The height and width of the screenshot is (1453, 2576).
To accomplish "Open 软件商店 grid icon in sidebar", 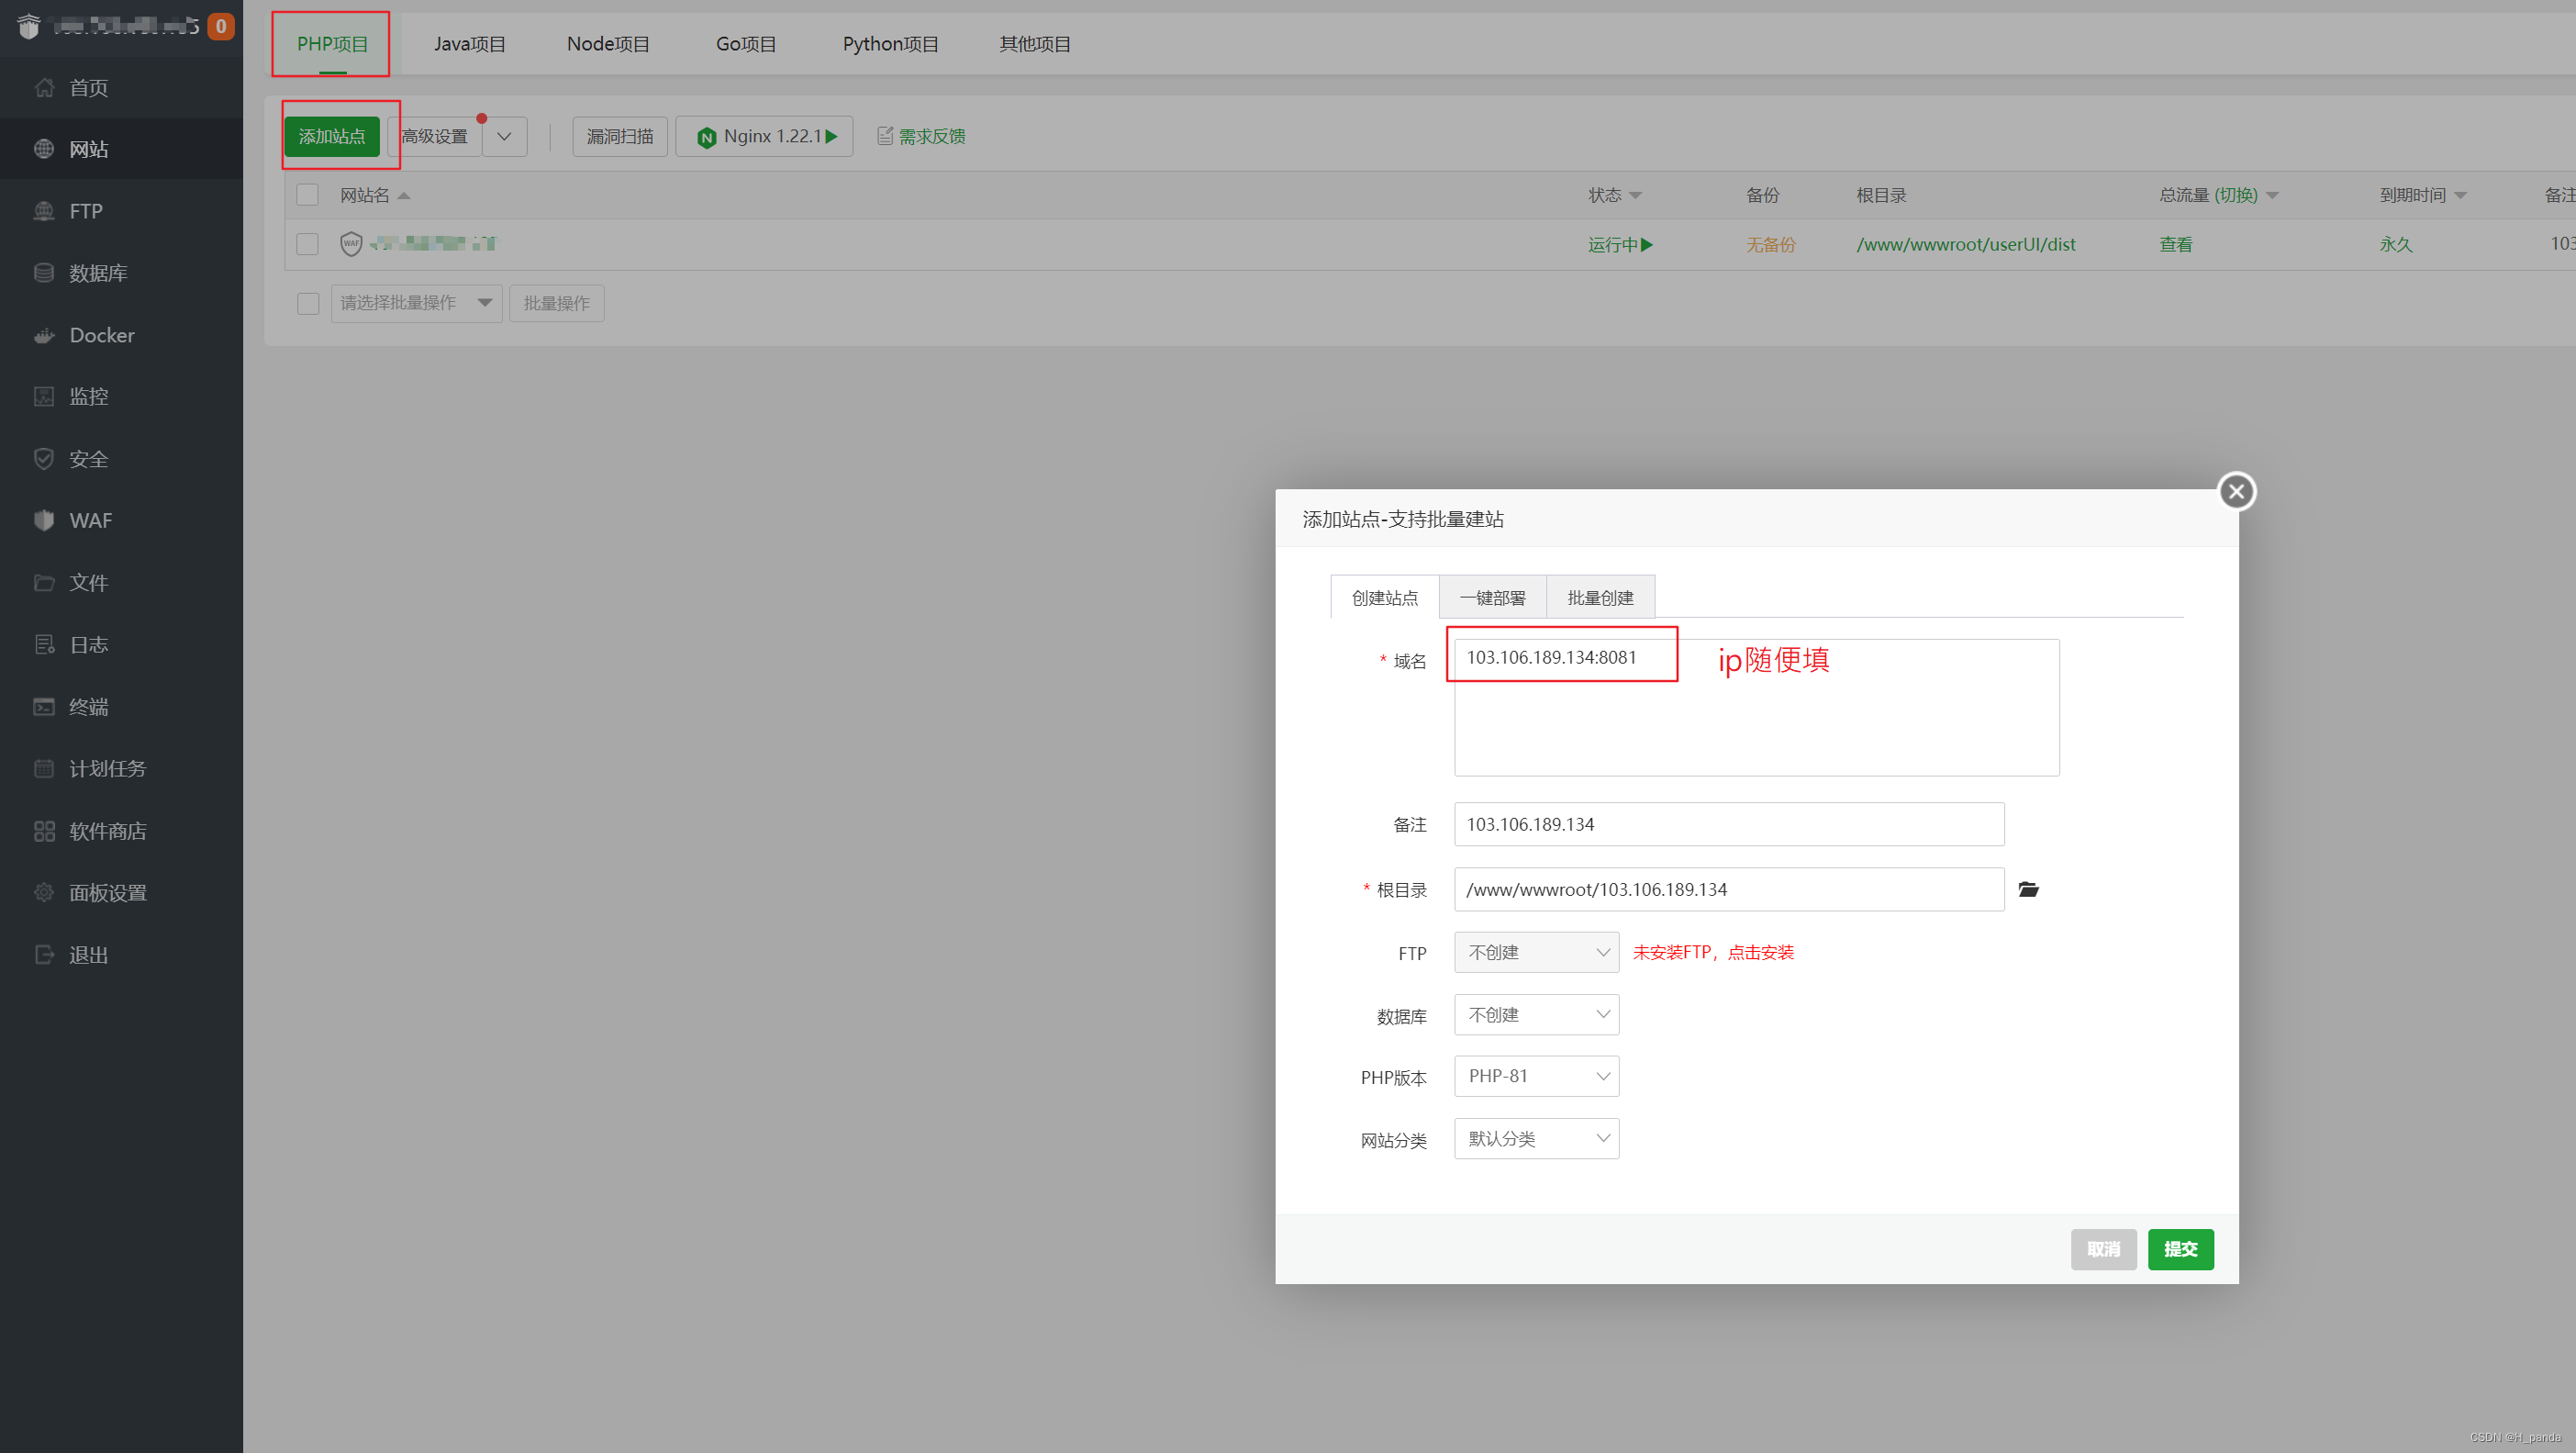I will coord(43,830).
